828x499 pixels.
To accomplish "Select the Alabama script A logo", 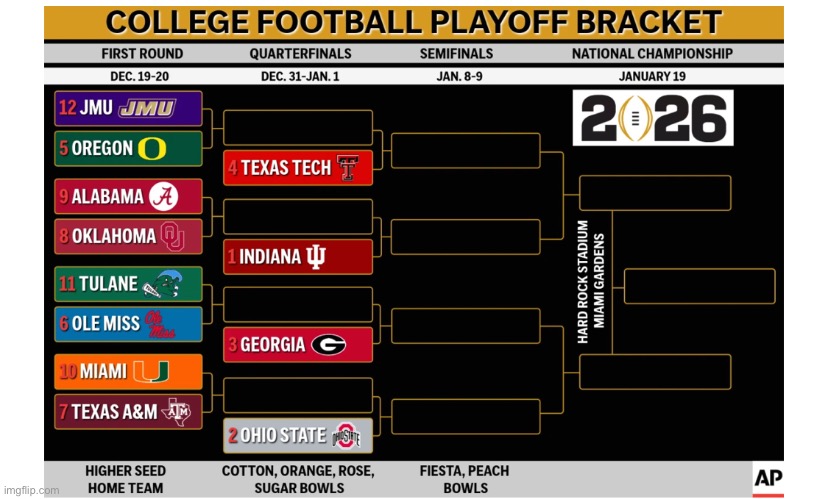I will coord(164,197).
